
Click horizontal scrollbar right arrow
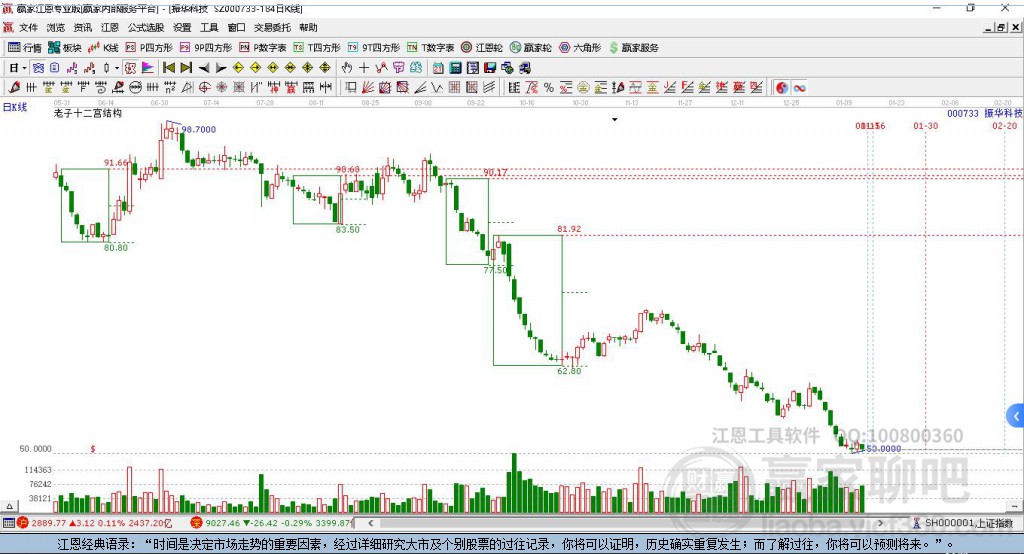point(880,523)
